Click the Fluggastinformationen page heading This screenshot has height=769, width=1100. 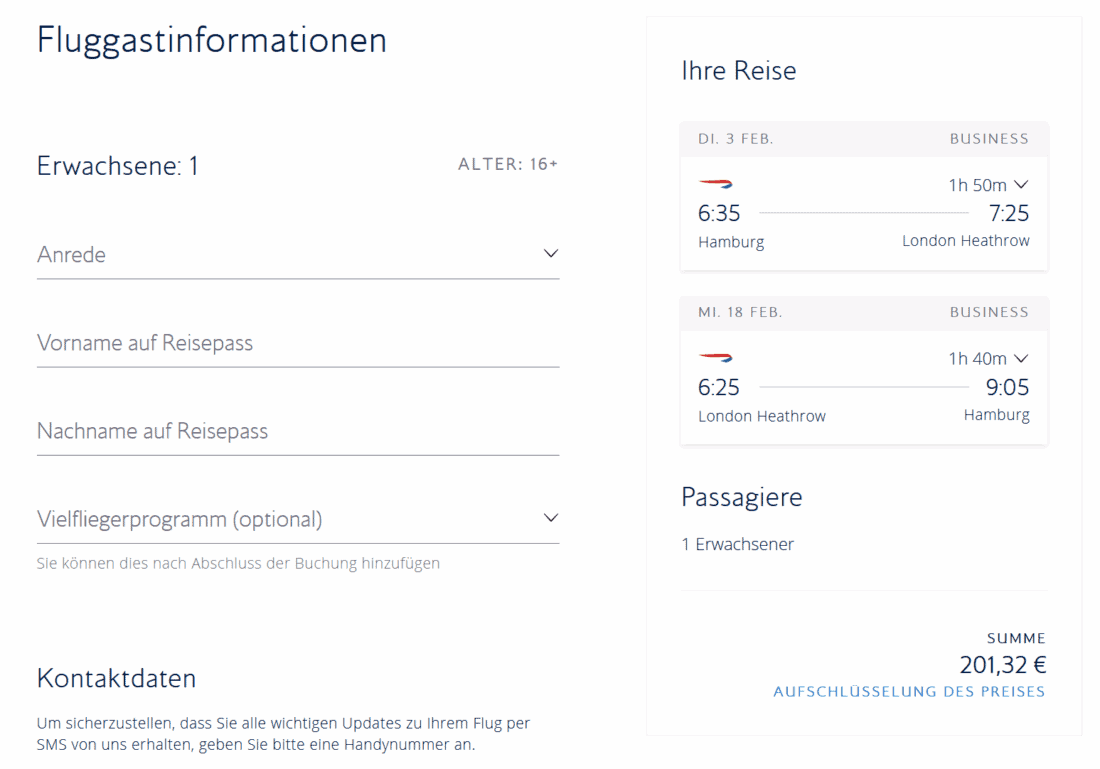tap(212, 40)
